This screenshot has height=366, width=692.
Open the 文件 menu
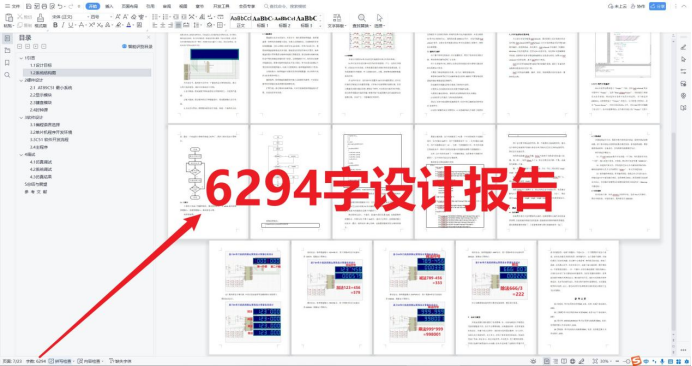(13, 6)
